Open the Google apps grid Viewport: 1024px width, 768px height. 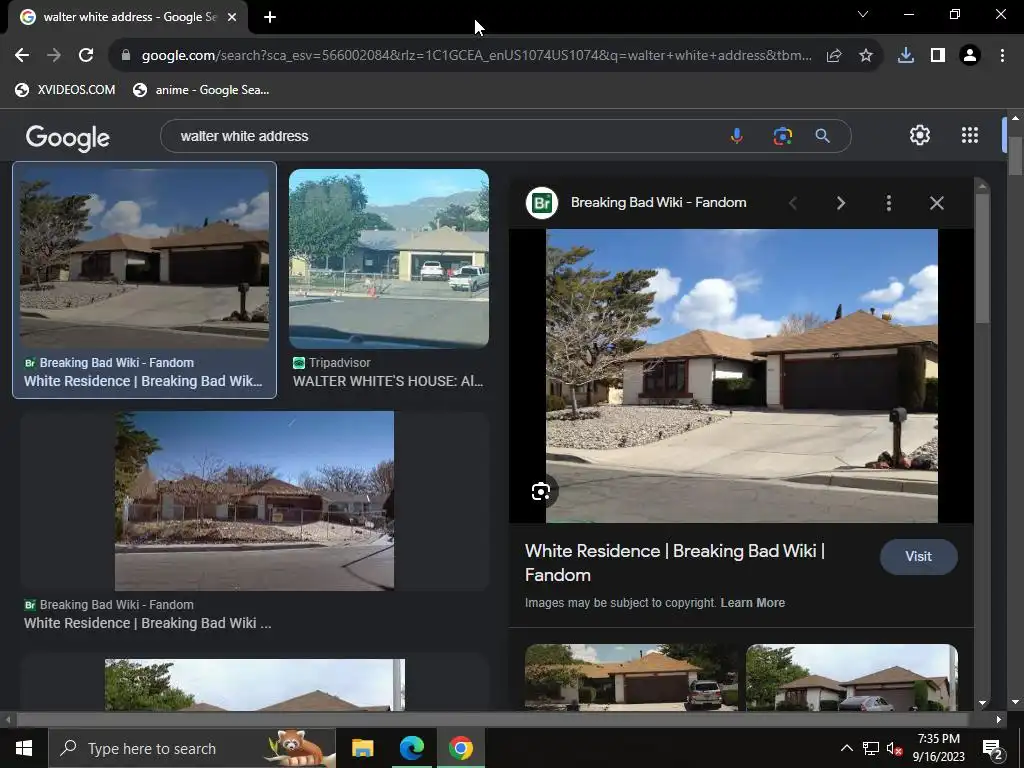point(970,135)
